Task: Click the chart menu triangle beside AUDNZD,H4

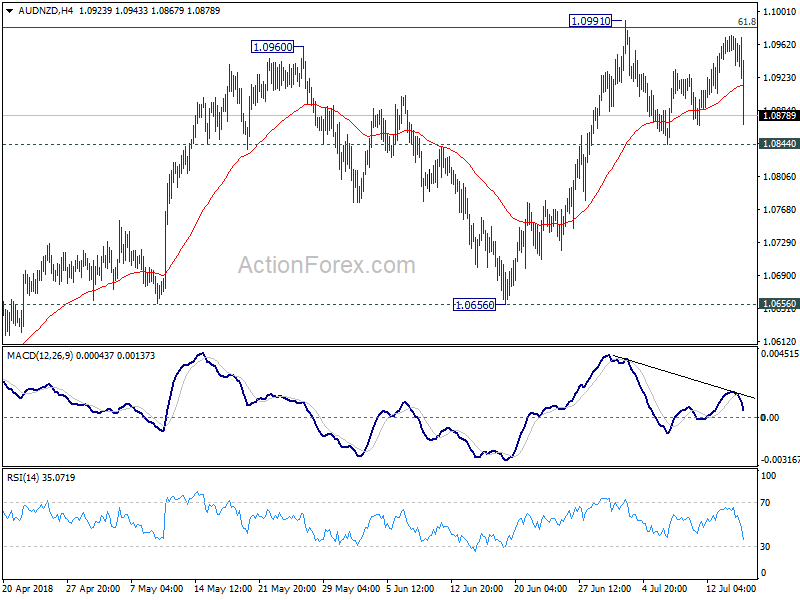Action: click(9, 11)
